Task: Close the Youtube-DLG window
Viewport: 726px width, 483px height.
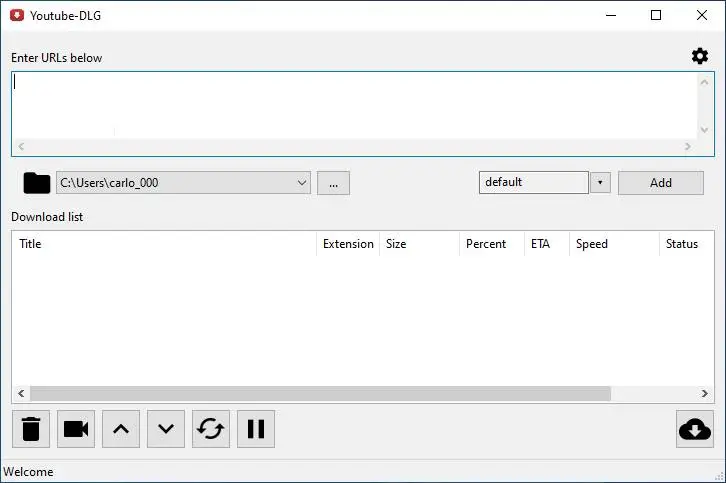Action: 701,15
